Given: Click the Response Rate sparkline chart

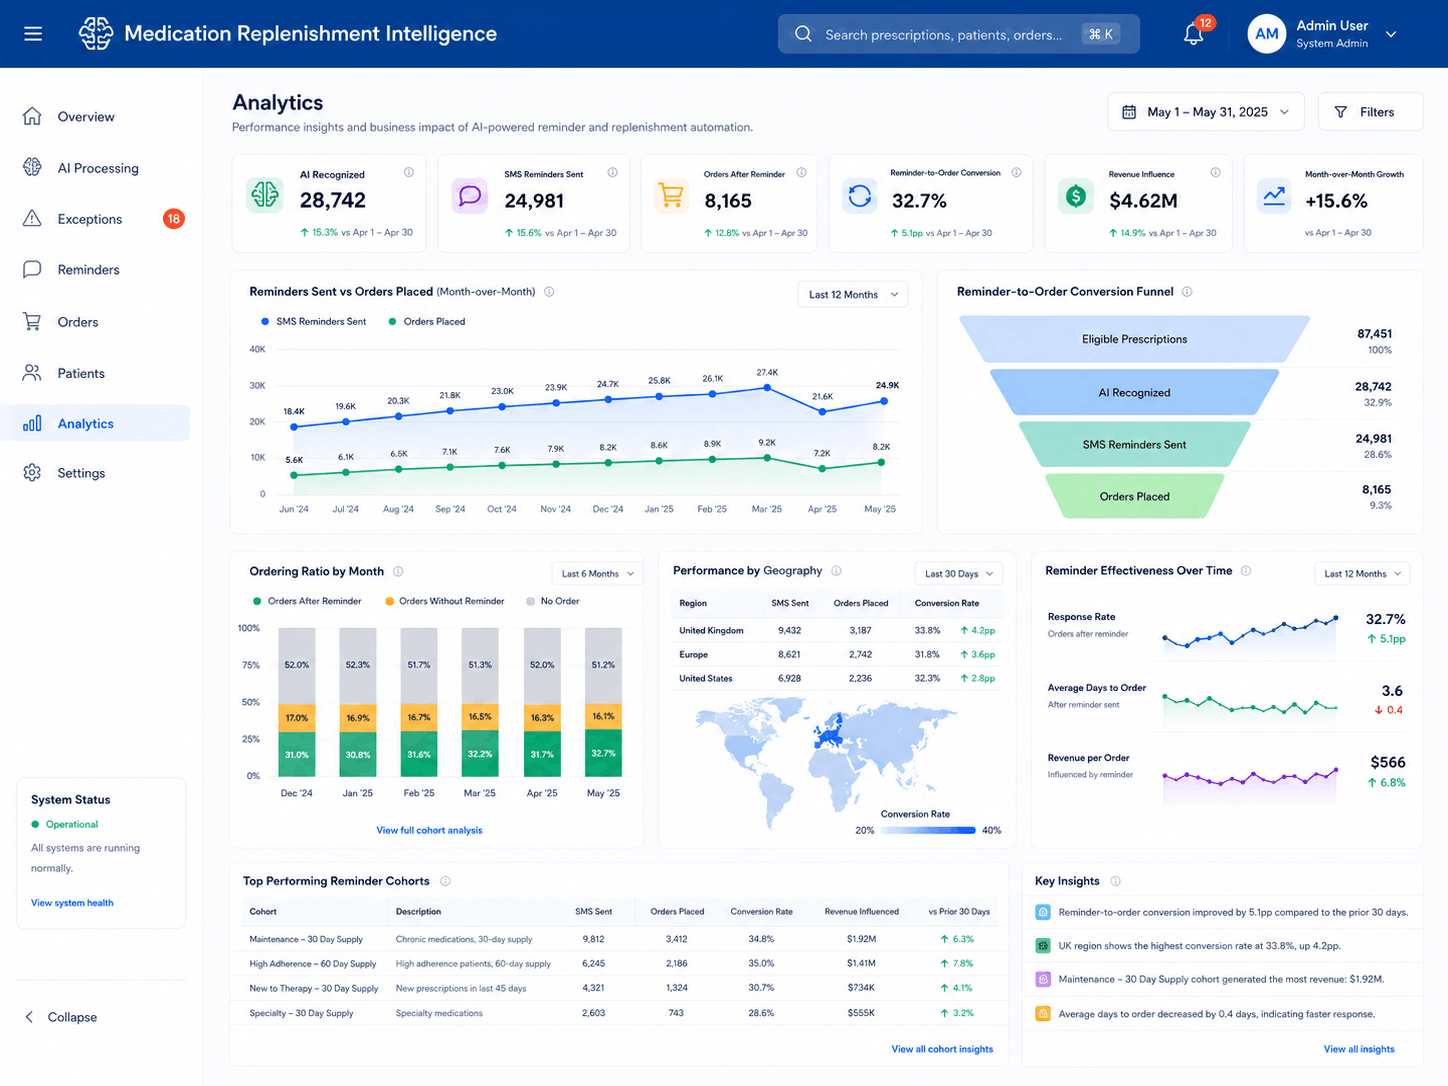Looking at the screenshot, I should [x=1250, y=634].
